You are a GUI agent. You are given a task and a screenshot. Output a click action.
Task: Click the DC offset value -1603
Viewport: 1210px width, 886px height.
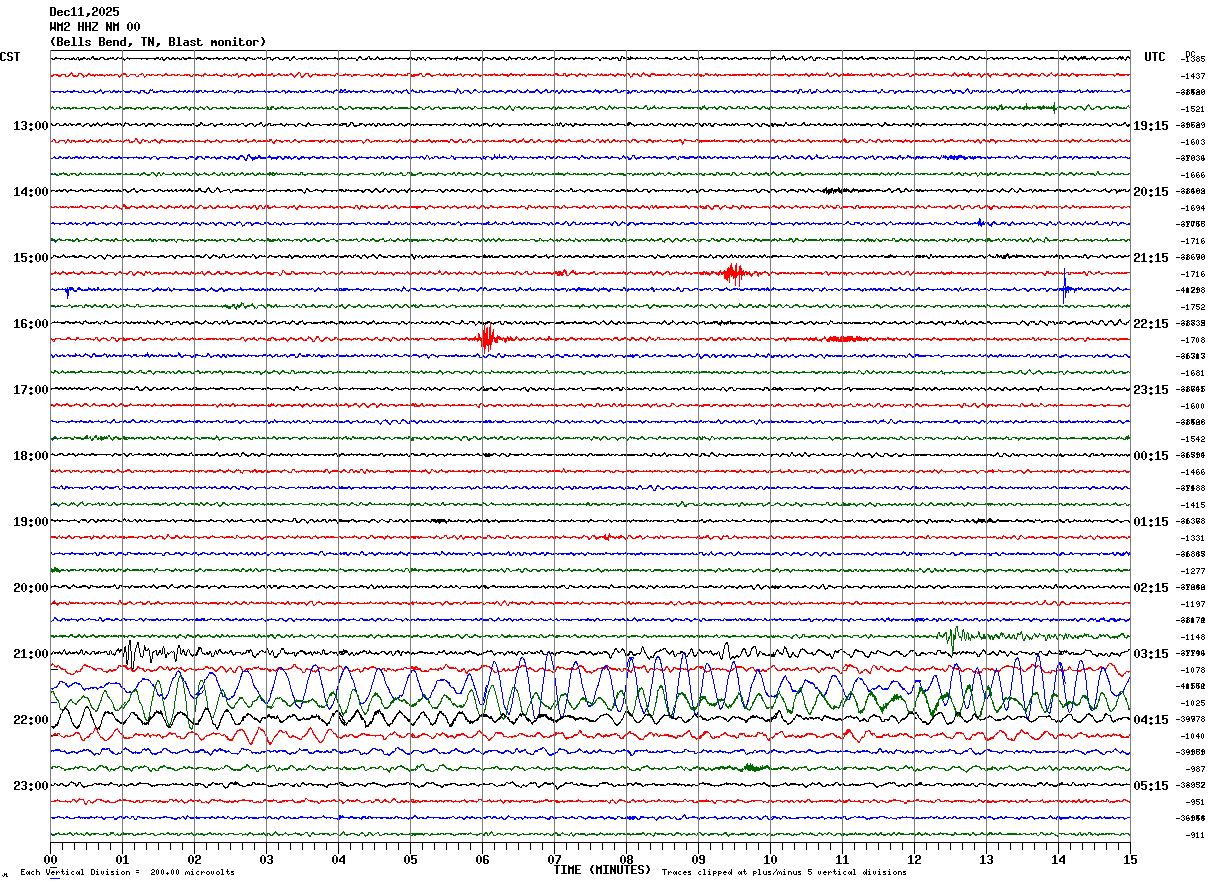[1193, 142]
